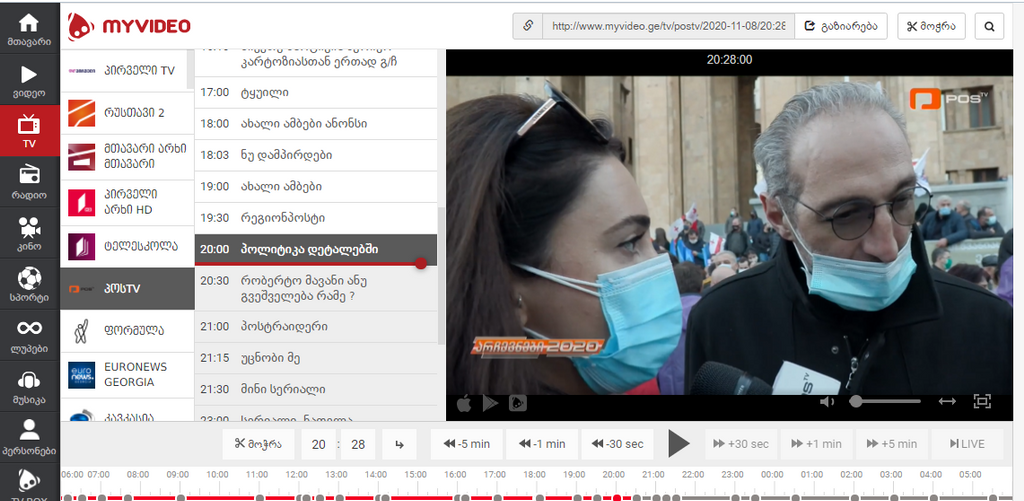
Task: Select ტელესკოლა channel
Action: point(127,246)
